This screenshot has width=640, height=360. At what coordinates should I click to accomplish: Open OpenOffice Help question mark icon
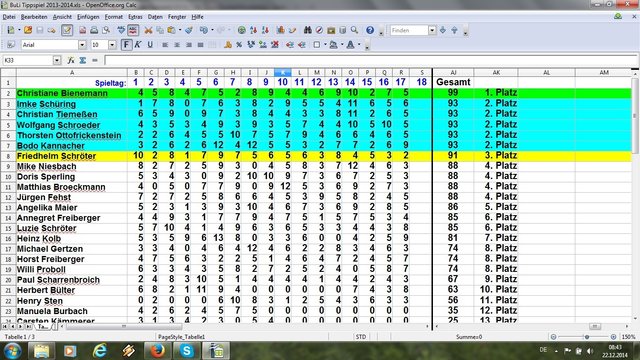click(370, 30)
